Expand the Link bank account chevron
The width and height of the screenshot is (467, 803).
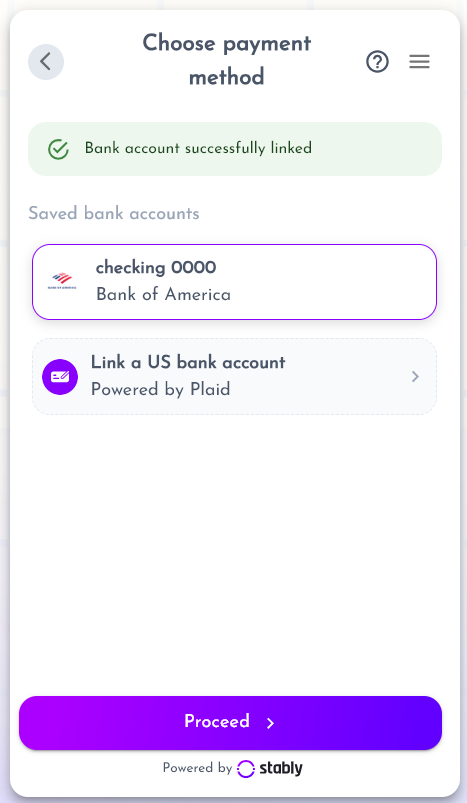(x=415, y=377)
